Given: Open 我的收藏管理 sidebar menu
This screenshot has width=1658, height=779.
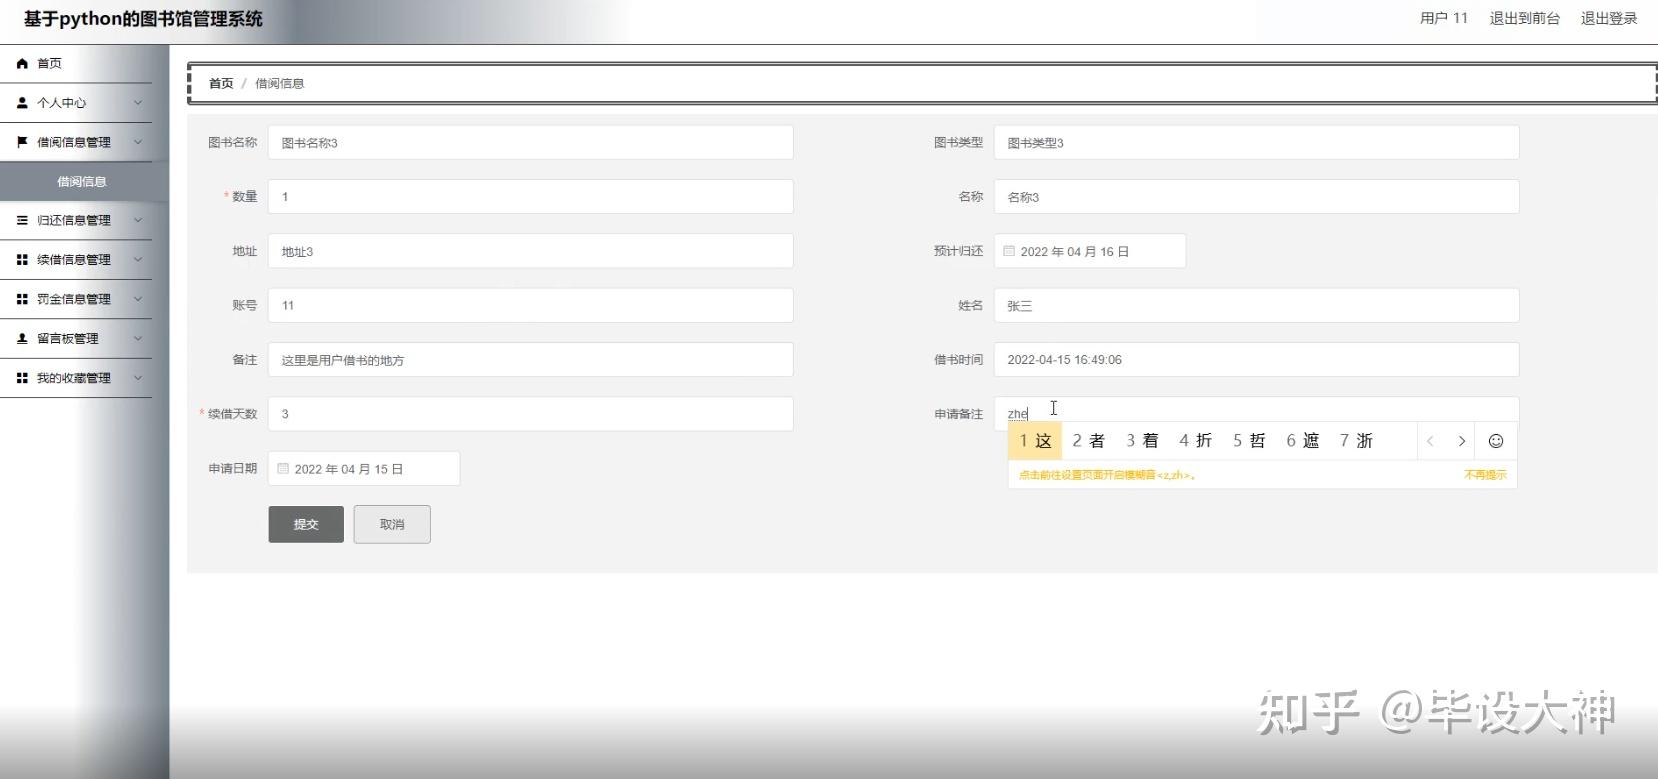Looking at the screenshot, I should [x=76, y=378].
